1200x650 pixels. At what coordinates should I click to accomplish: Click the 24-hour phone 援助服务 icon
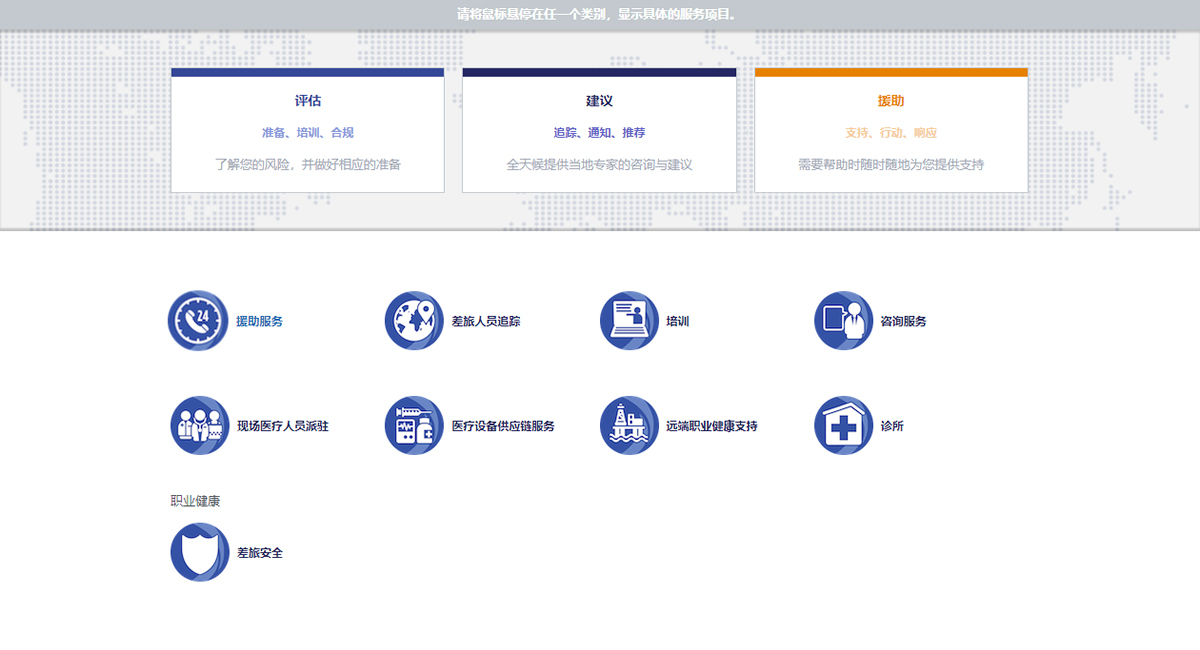coord(198,321)
